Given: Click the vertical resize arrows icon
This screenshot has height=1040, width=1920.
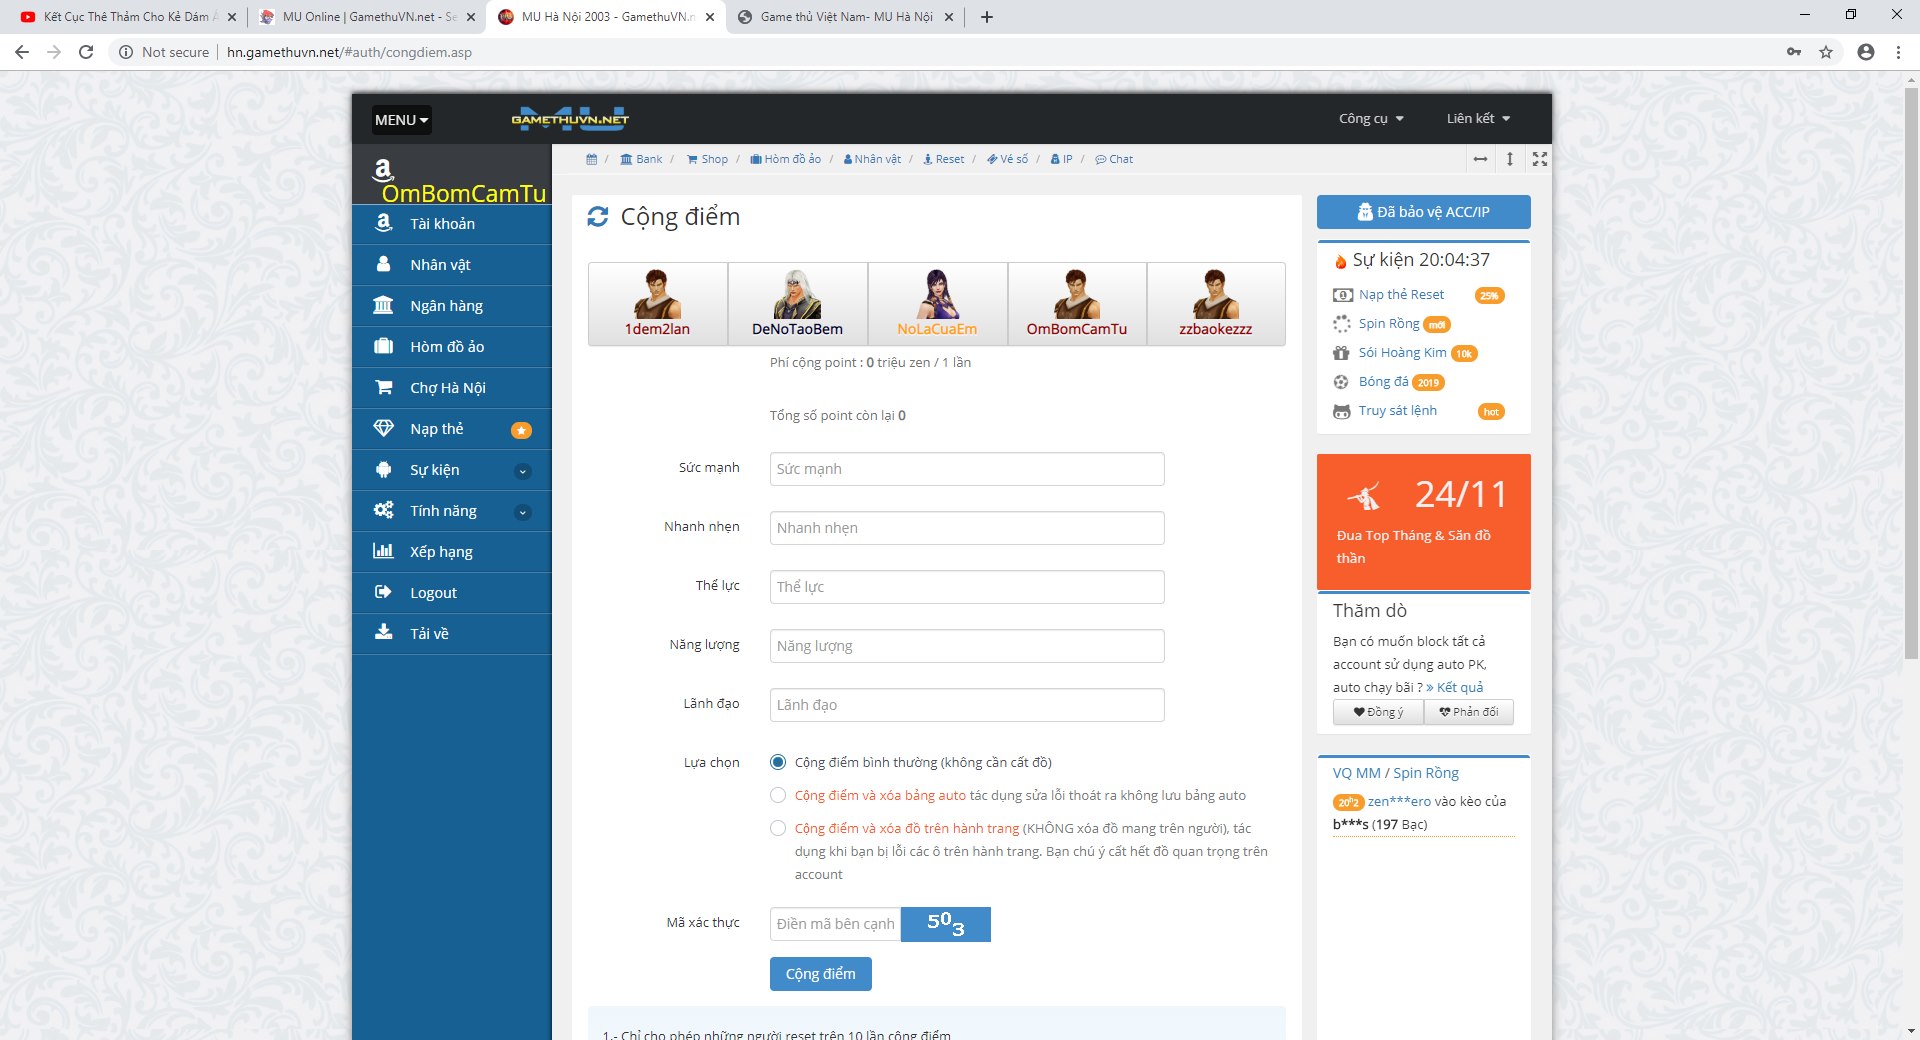Looking at the screenshot, I should 1510,159.
